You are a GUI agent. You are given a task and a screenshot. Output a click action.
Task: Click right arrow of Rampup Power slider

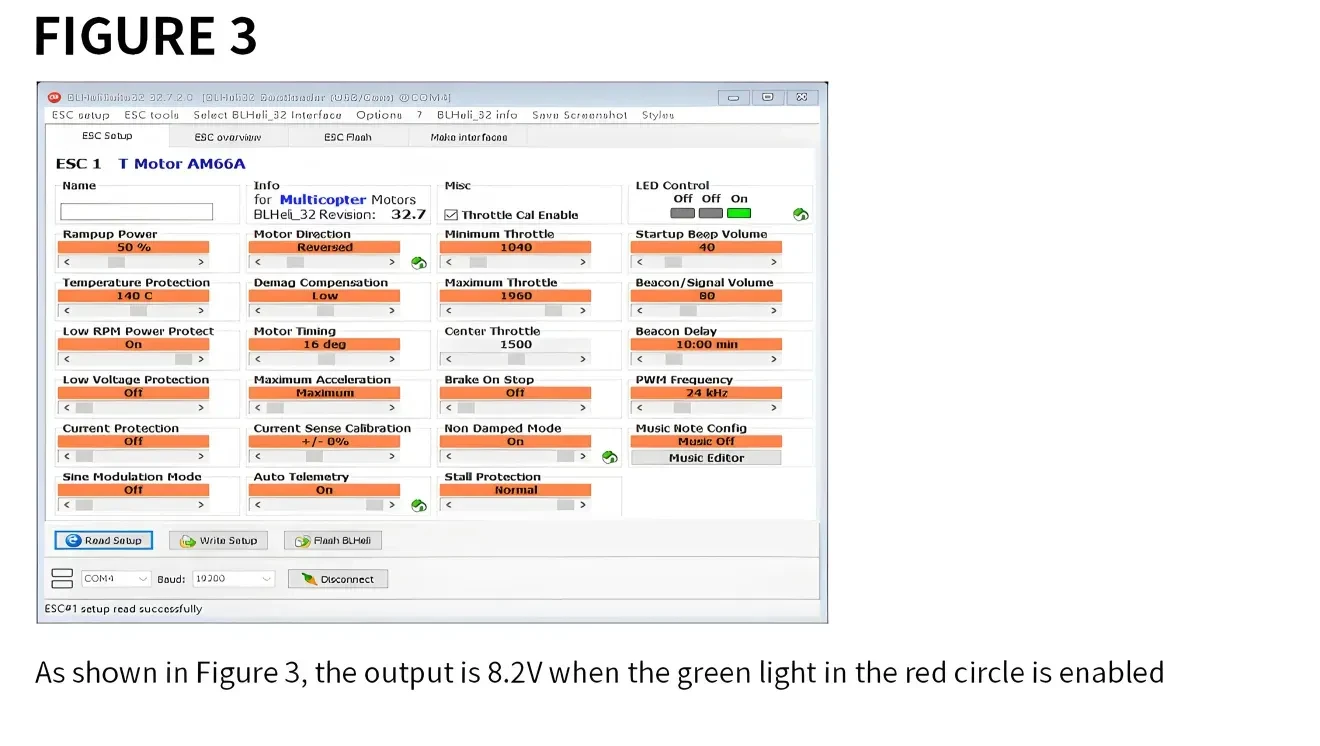pos(201,262)
